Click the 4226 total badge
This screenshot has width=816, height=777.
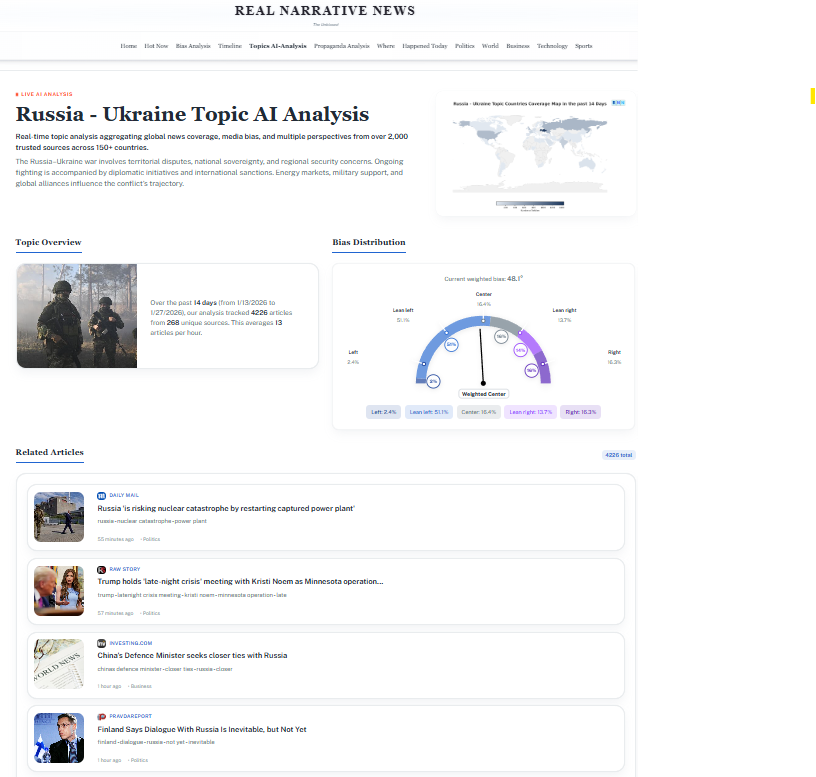[x=618, y=455]
